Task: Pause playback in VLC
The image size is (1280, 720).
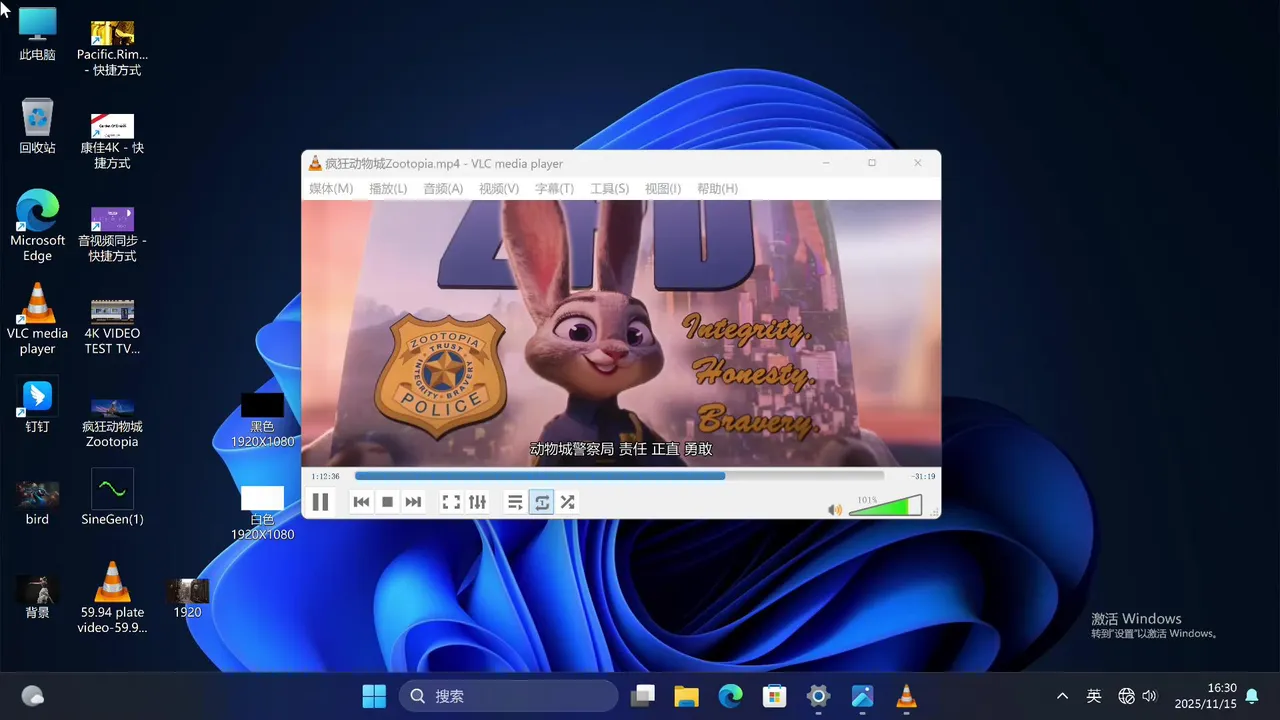Action: pyautogui.click(x=320, y=502)
